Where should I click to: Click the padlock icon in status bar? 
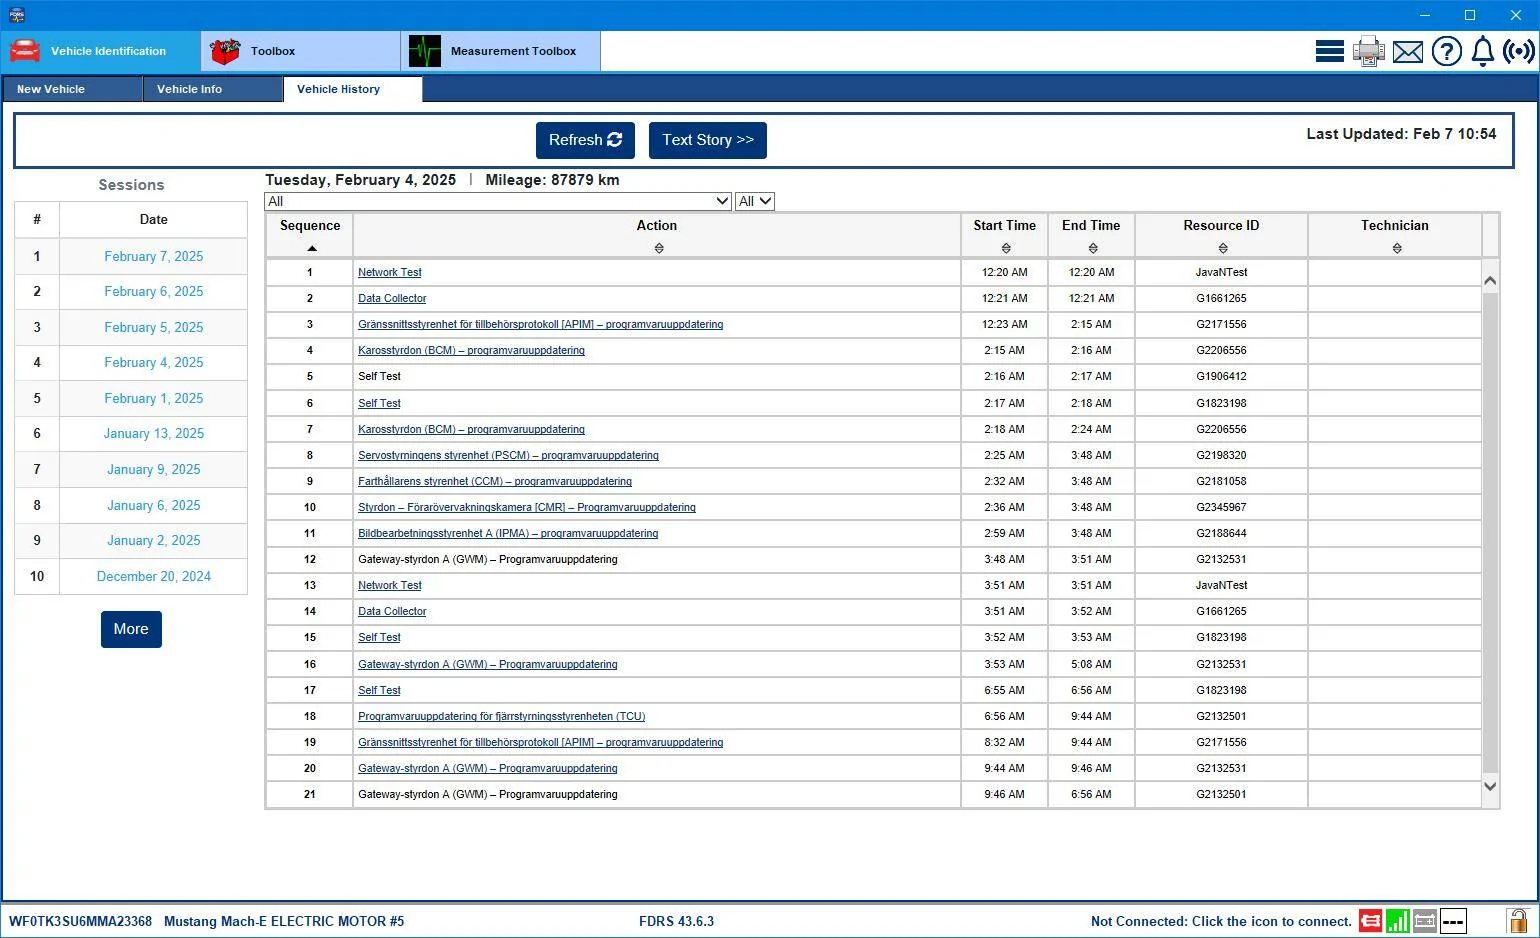pos(1517,920)
